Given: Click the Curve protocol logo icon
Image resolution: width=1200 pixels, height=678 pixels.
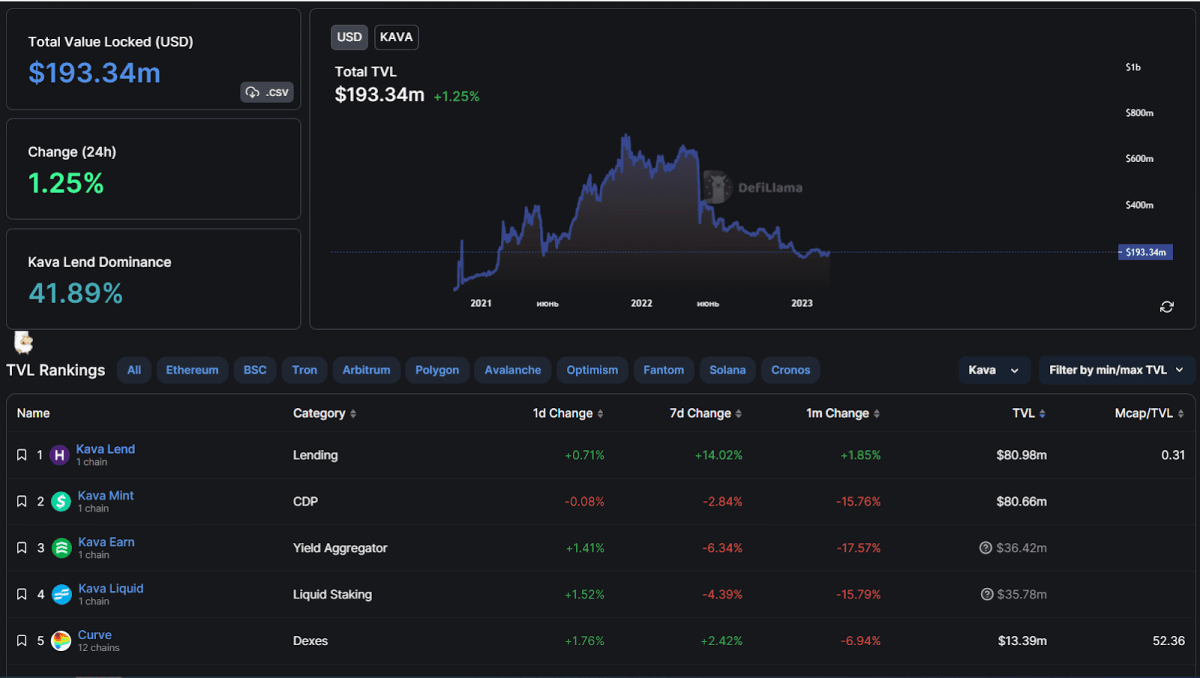Looking at the screenshot, I should 61,641.
